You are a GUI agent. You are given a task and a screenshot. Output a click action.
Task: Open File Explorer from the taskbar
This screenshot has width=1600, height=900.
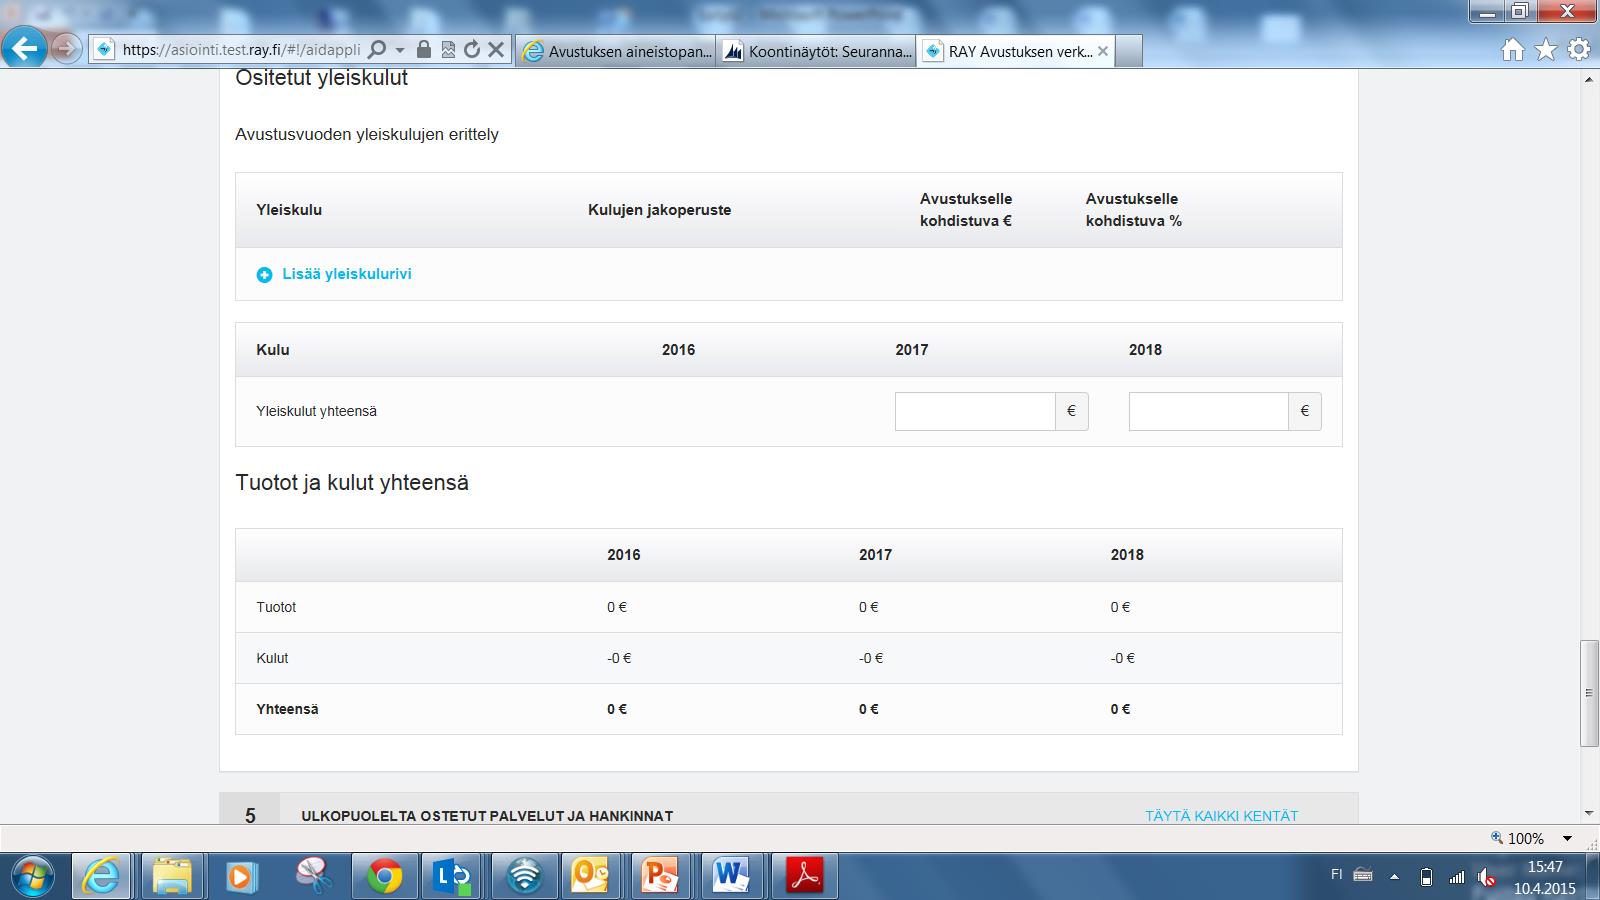pyautogui.click(x=171, y=877)
